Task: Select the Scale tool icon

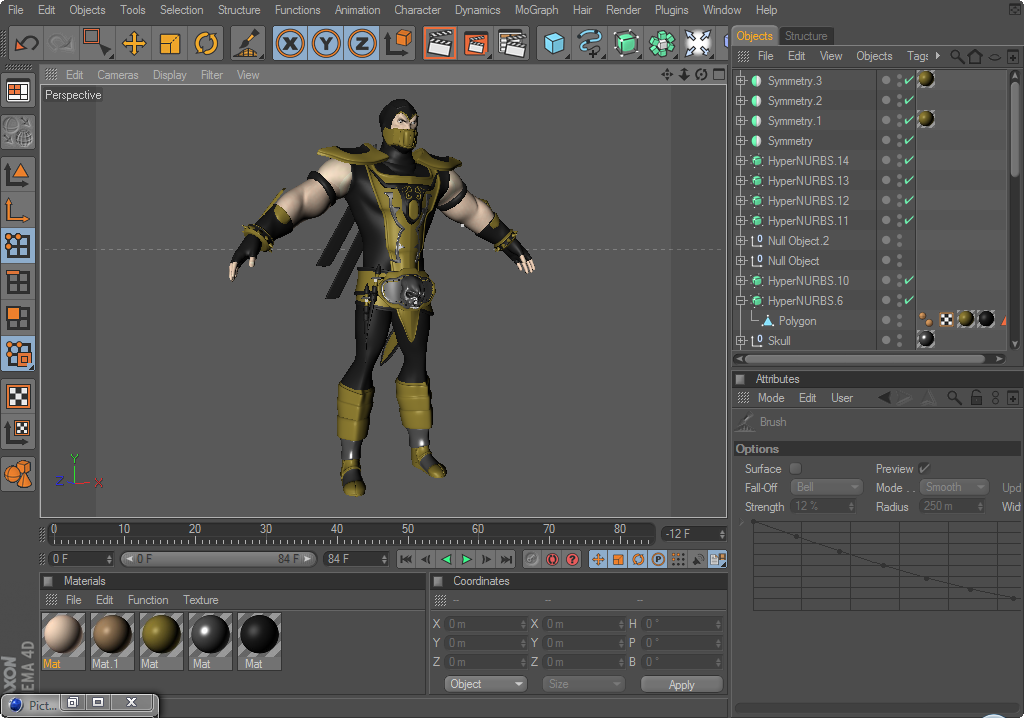Action: 170,44
